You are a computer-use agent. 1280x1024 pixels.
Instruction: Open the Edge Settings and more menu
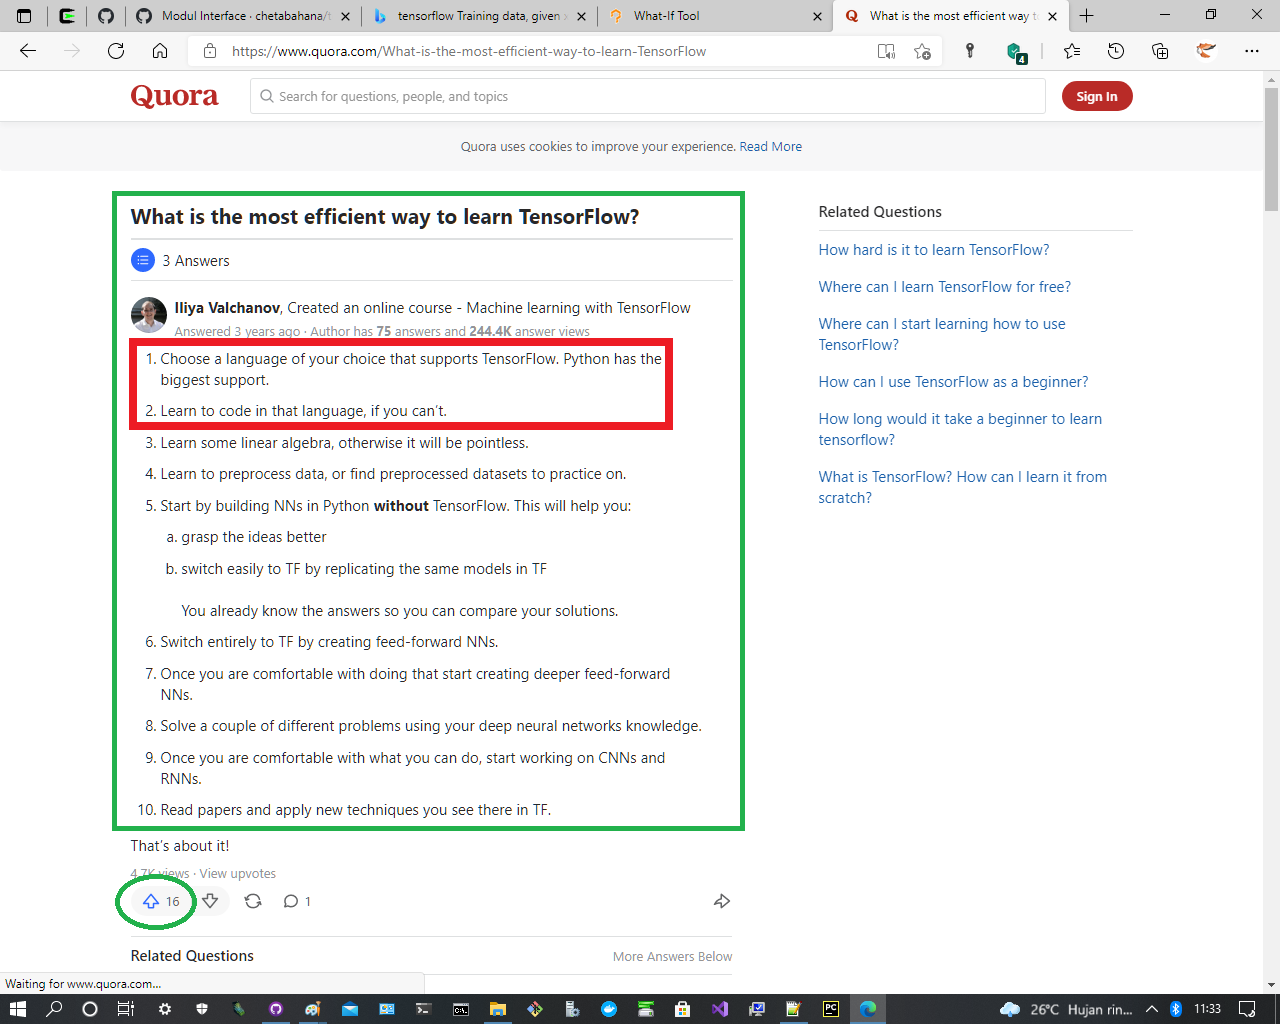(1252, 51)
